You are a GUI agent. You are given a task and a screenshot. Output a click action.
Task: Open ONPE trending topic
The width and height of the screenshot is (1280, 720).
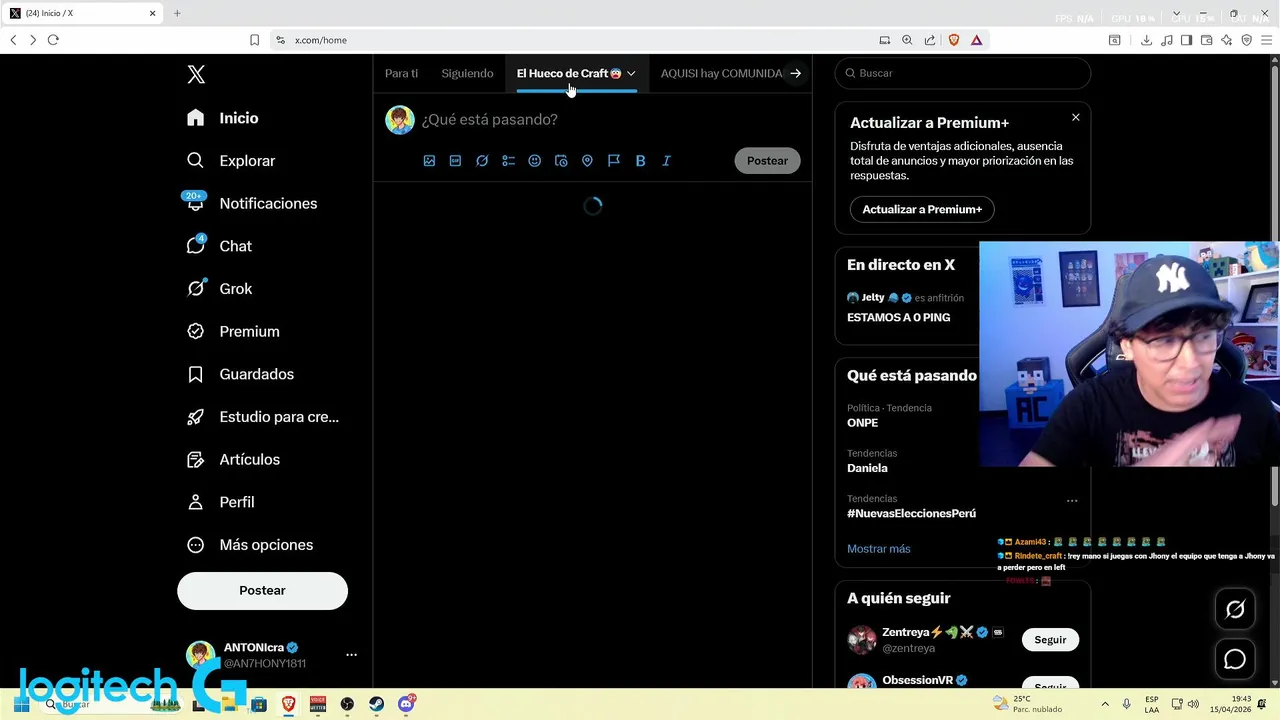tap(862, 423)
